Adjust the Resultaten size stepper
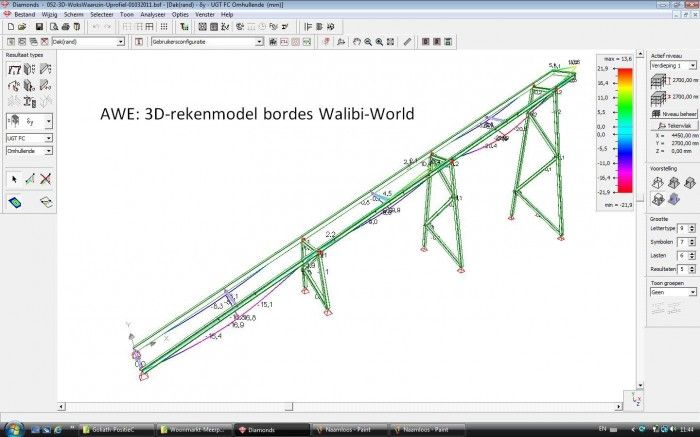Screen dimensions: 700x437 tap(692, 269)
